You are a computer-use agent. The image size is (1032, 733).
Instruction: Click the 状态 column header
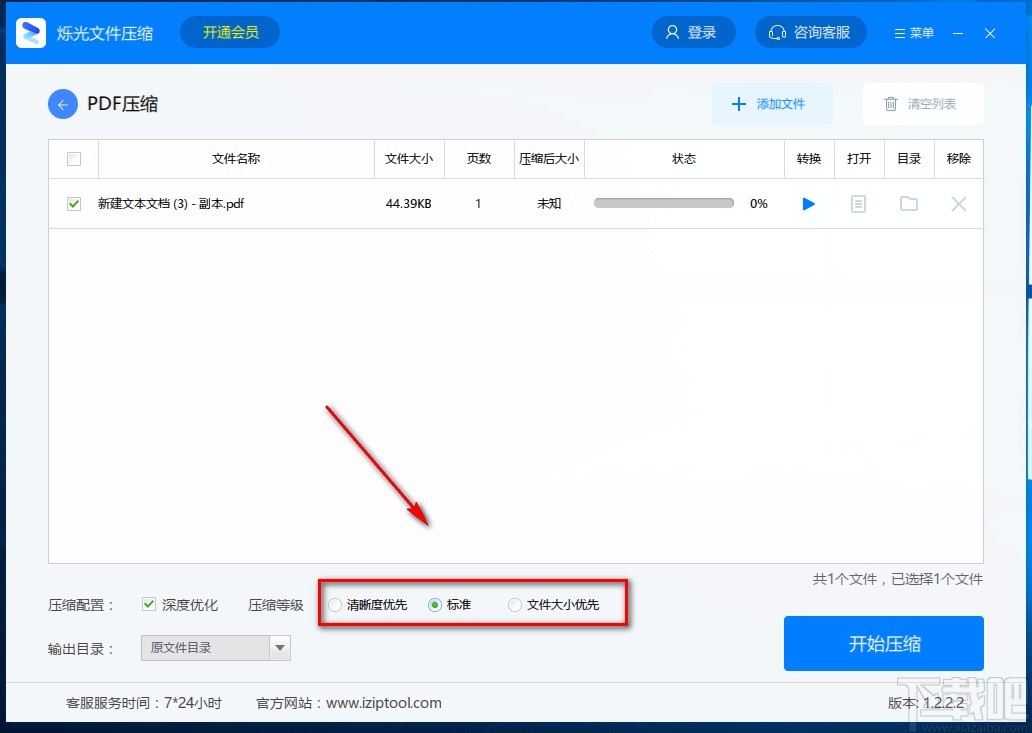tap(684, 159)
